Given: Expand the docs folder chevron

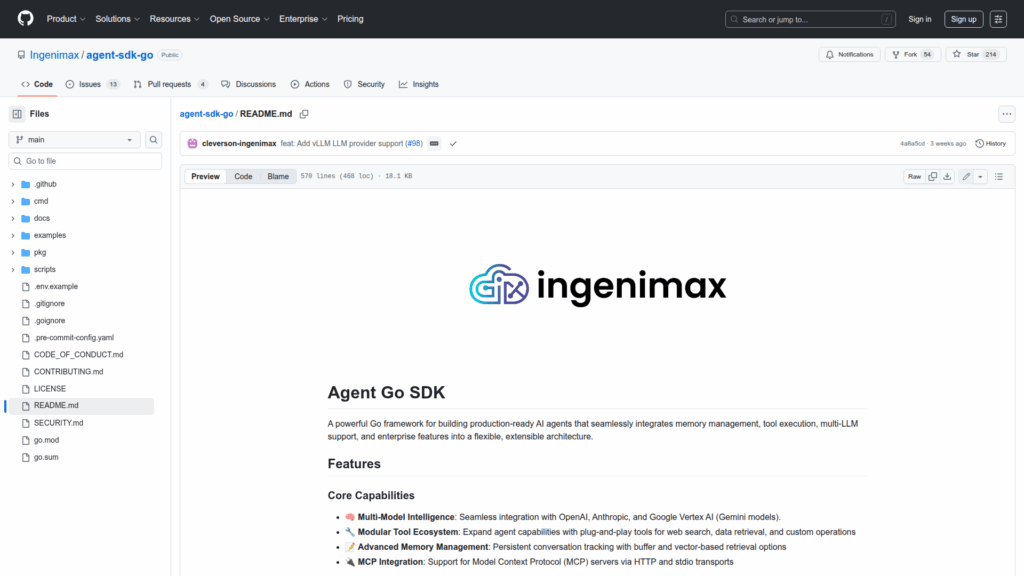Looking at the screenshot, I should coord(12,218).
